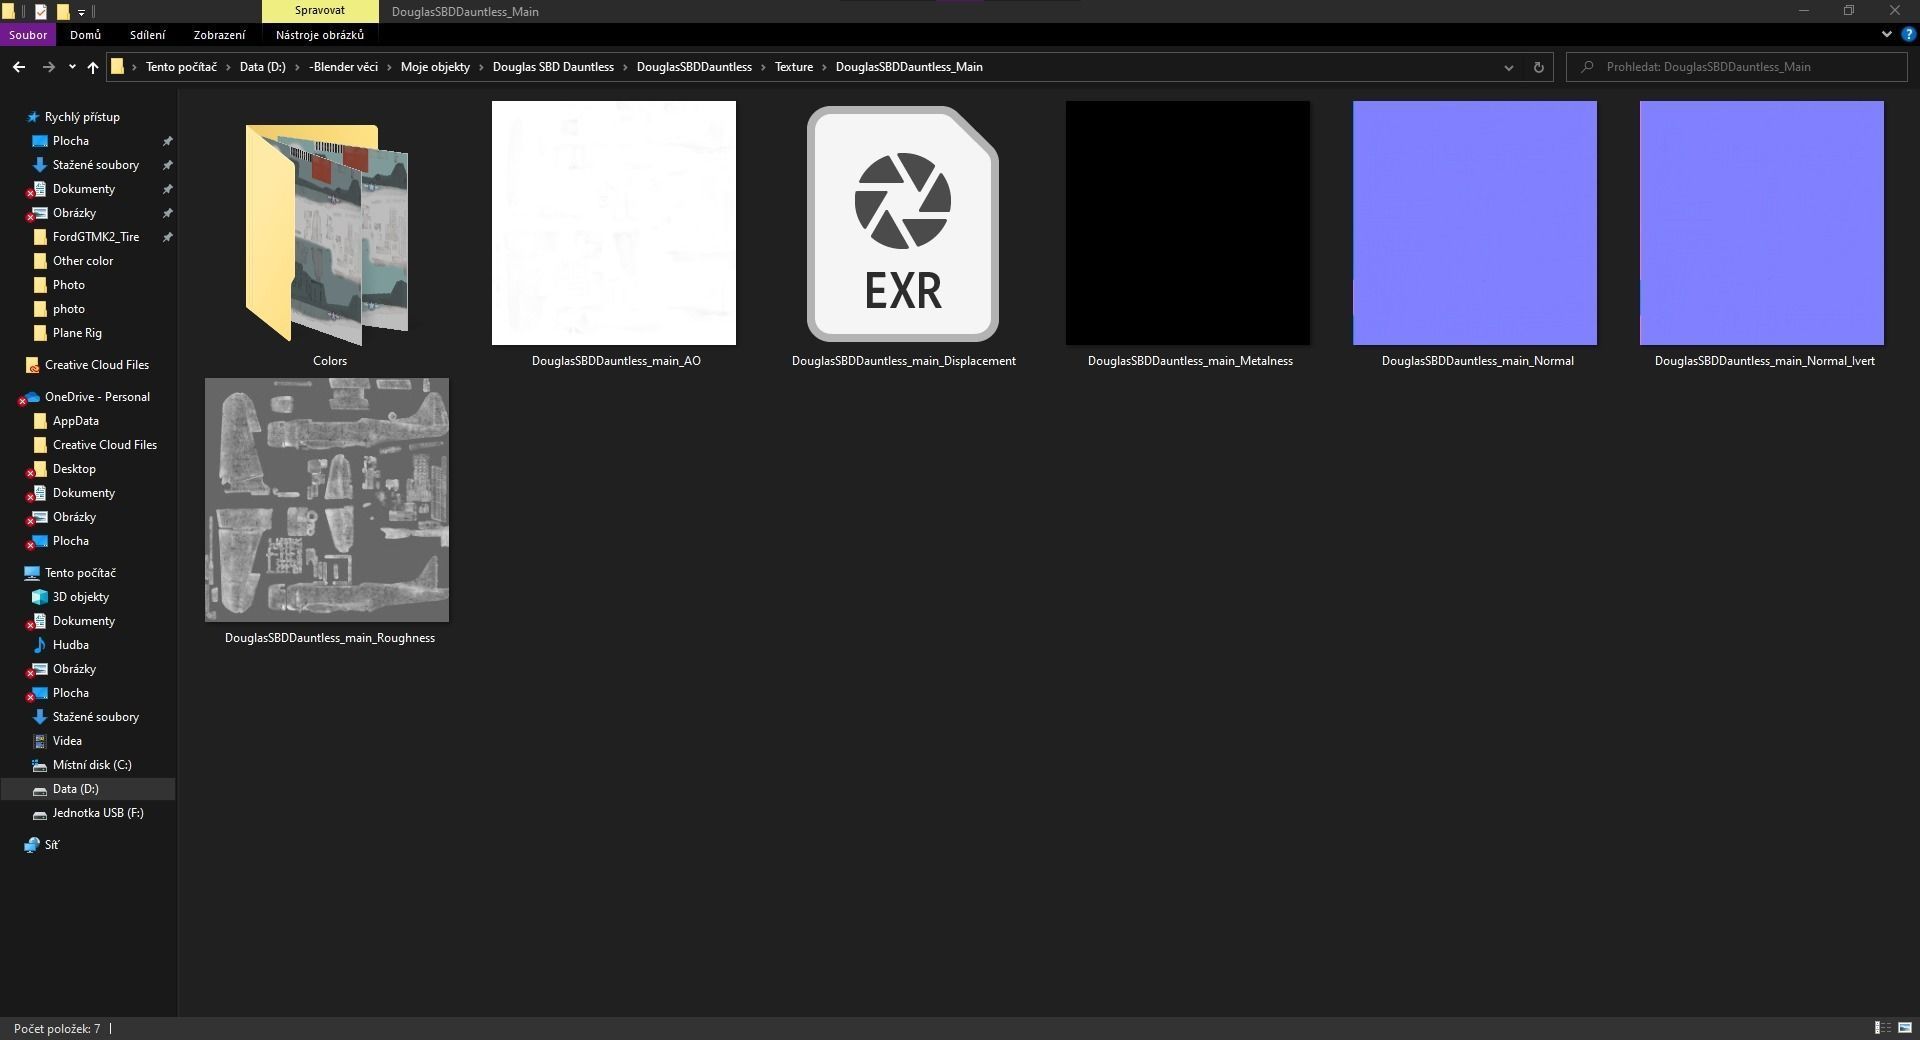Open the Soubor file menu
This screenshot has width=1920, height=1040.
pos(28,35)
